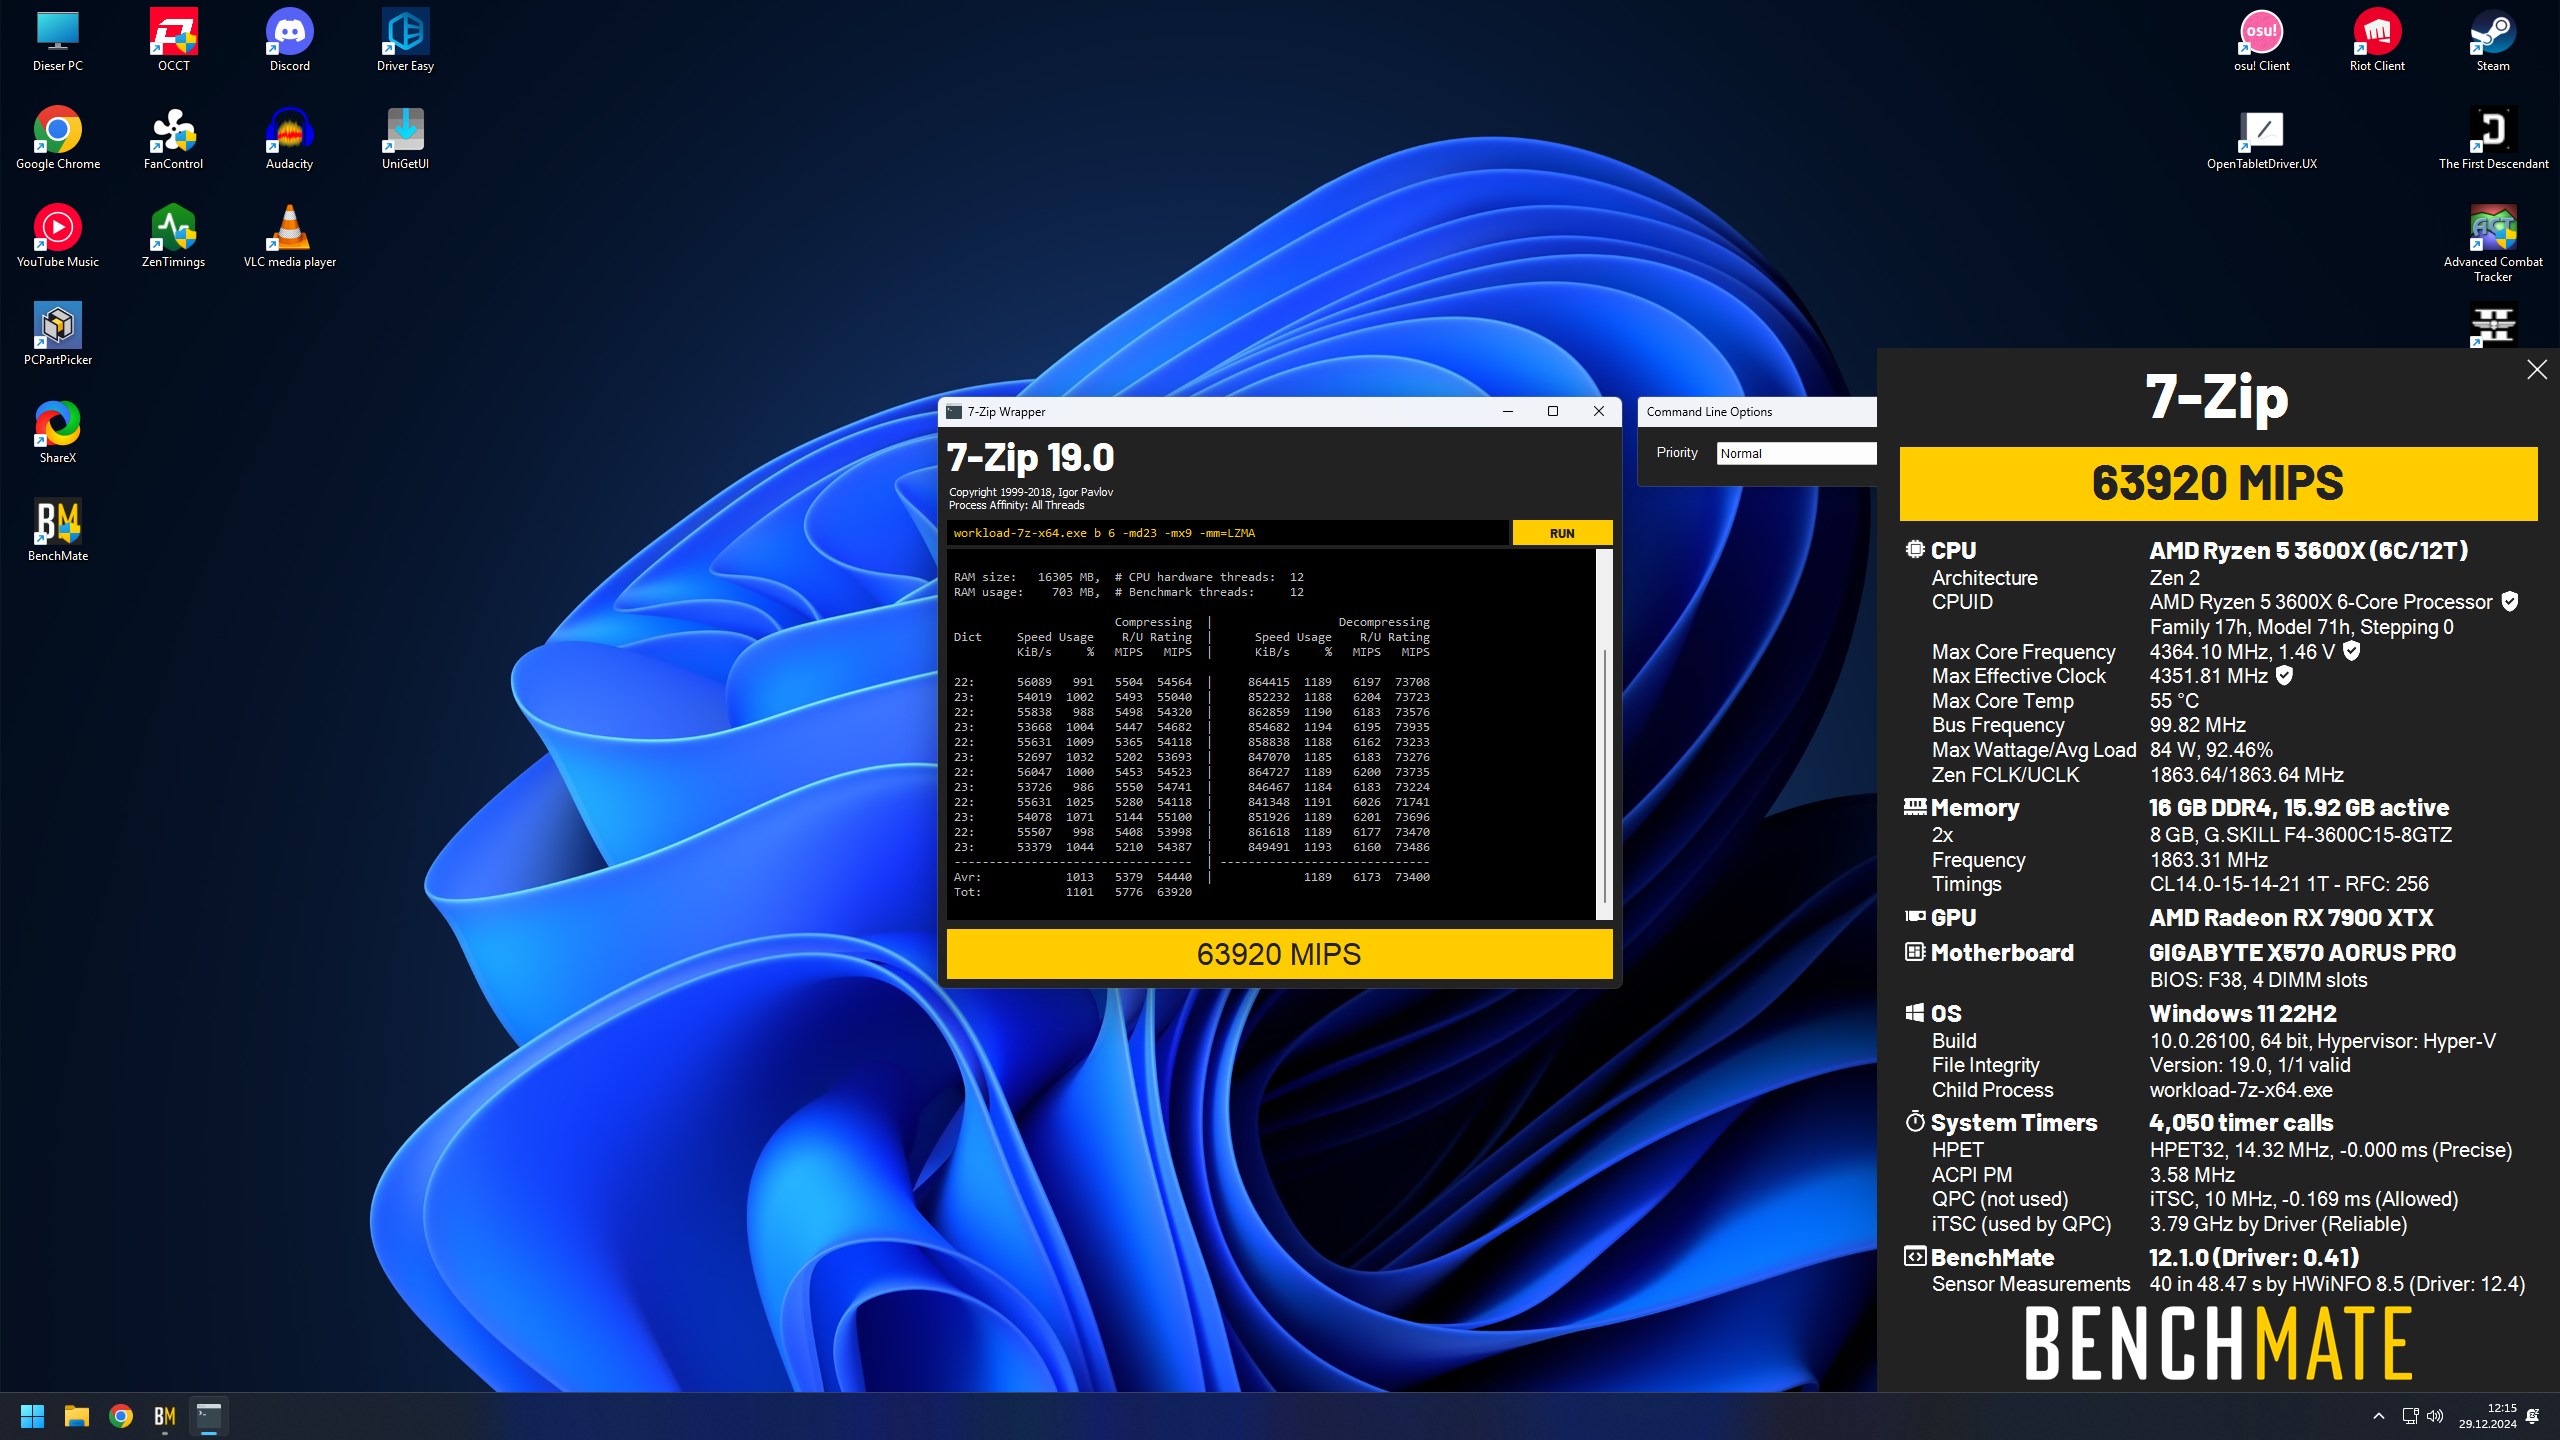The image size is (2560, 1440).
Task: Click AMD Ryzen 5 3600X (6C/12T) heading
Action: [2308, 550]
